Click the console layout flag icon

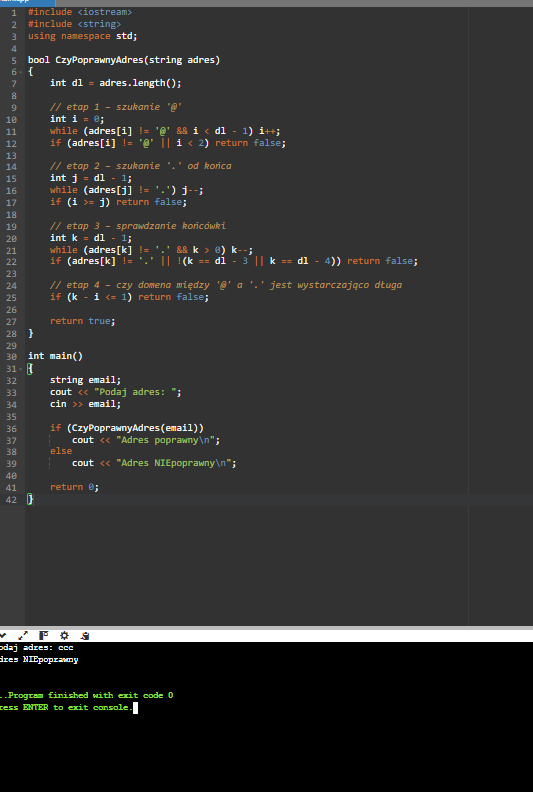44,635
